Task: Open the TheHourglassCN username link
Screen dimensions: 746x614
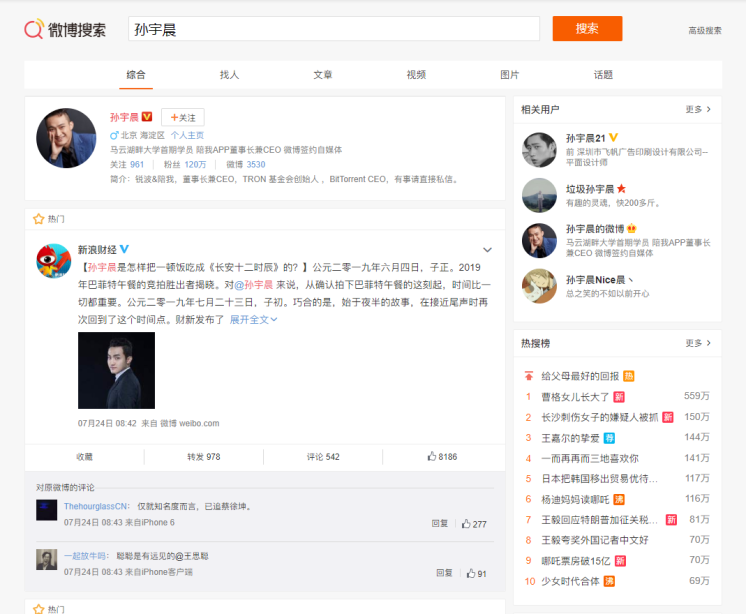Action: pyautogui.click(x=96, y=507)
